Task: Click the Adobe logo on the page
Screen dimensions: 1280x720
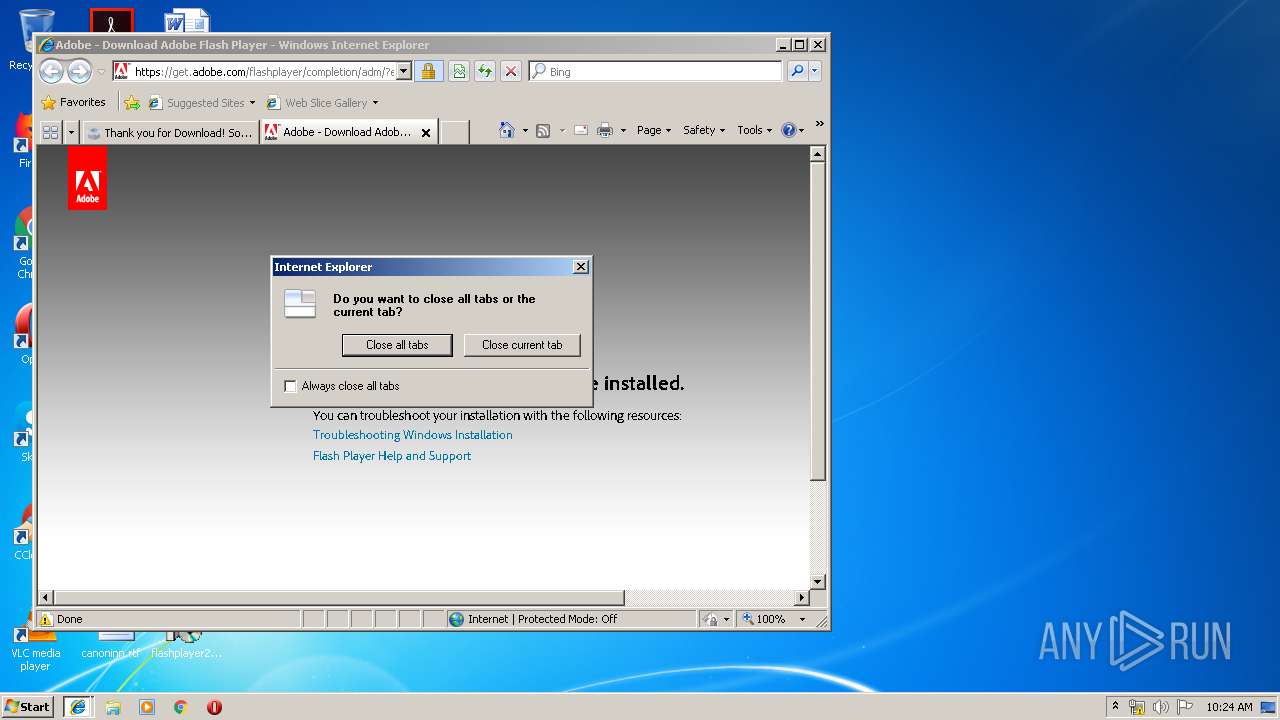Action: click(87, 178)
